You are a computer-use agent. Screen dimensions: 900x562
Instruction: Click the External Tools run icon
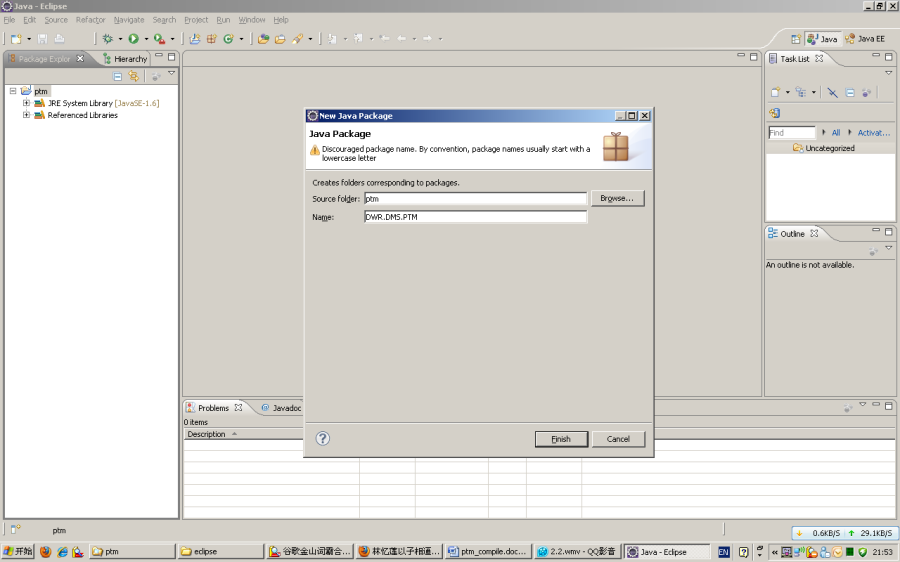[x=159, y=39]
